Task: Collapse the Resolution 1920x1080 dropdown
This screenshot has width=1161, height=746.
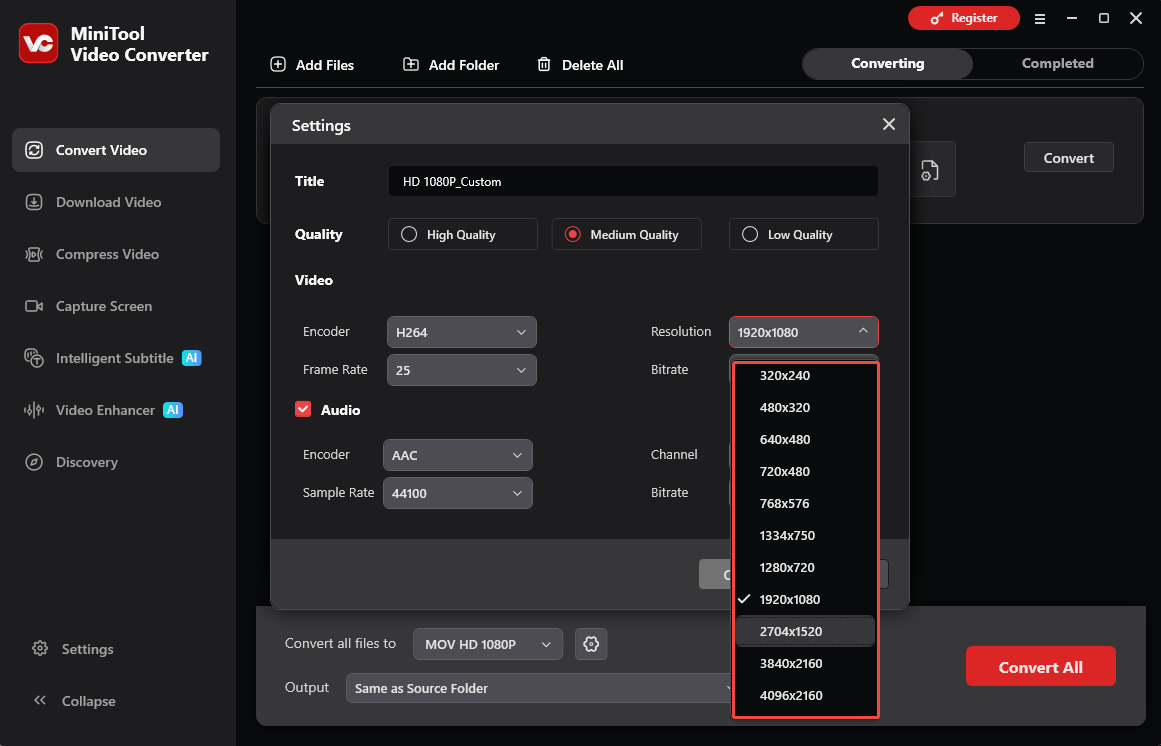Action: coord(803,332)
